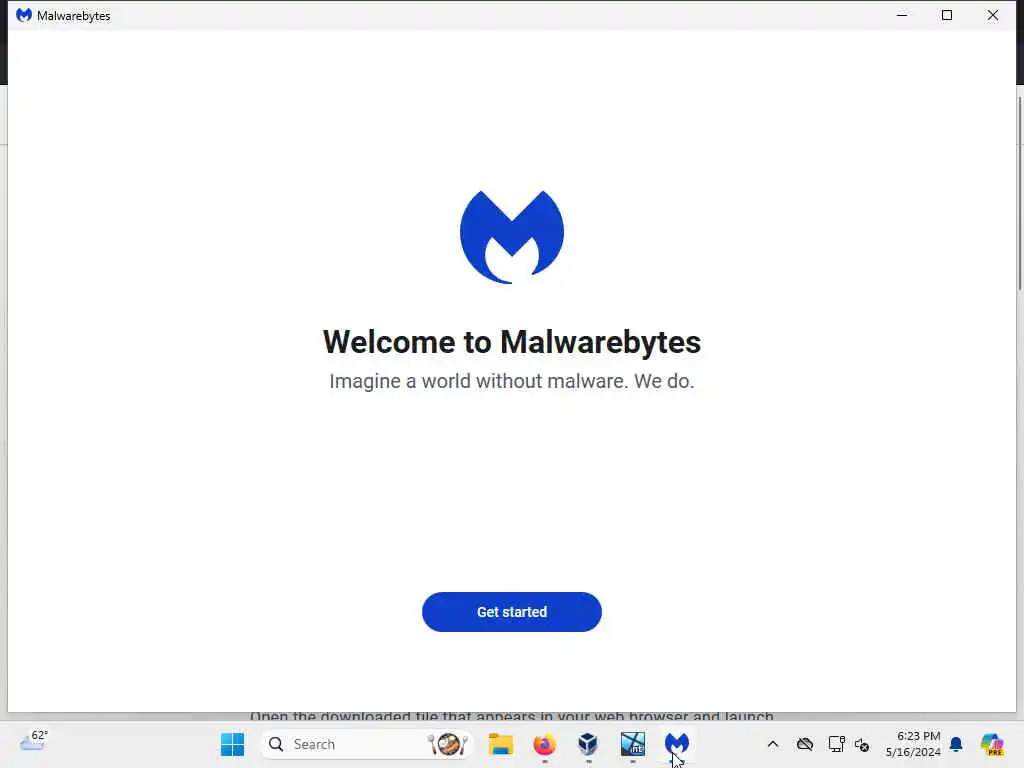The height and width of the screenshot is (768, 1024).
Task: Open the notifications bell icon
Action: point(956,744)
